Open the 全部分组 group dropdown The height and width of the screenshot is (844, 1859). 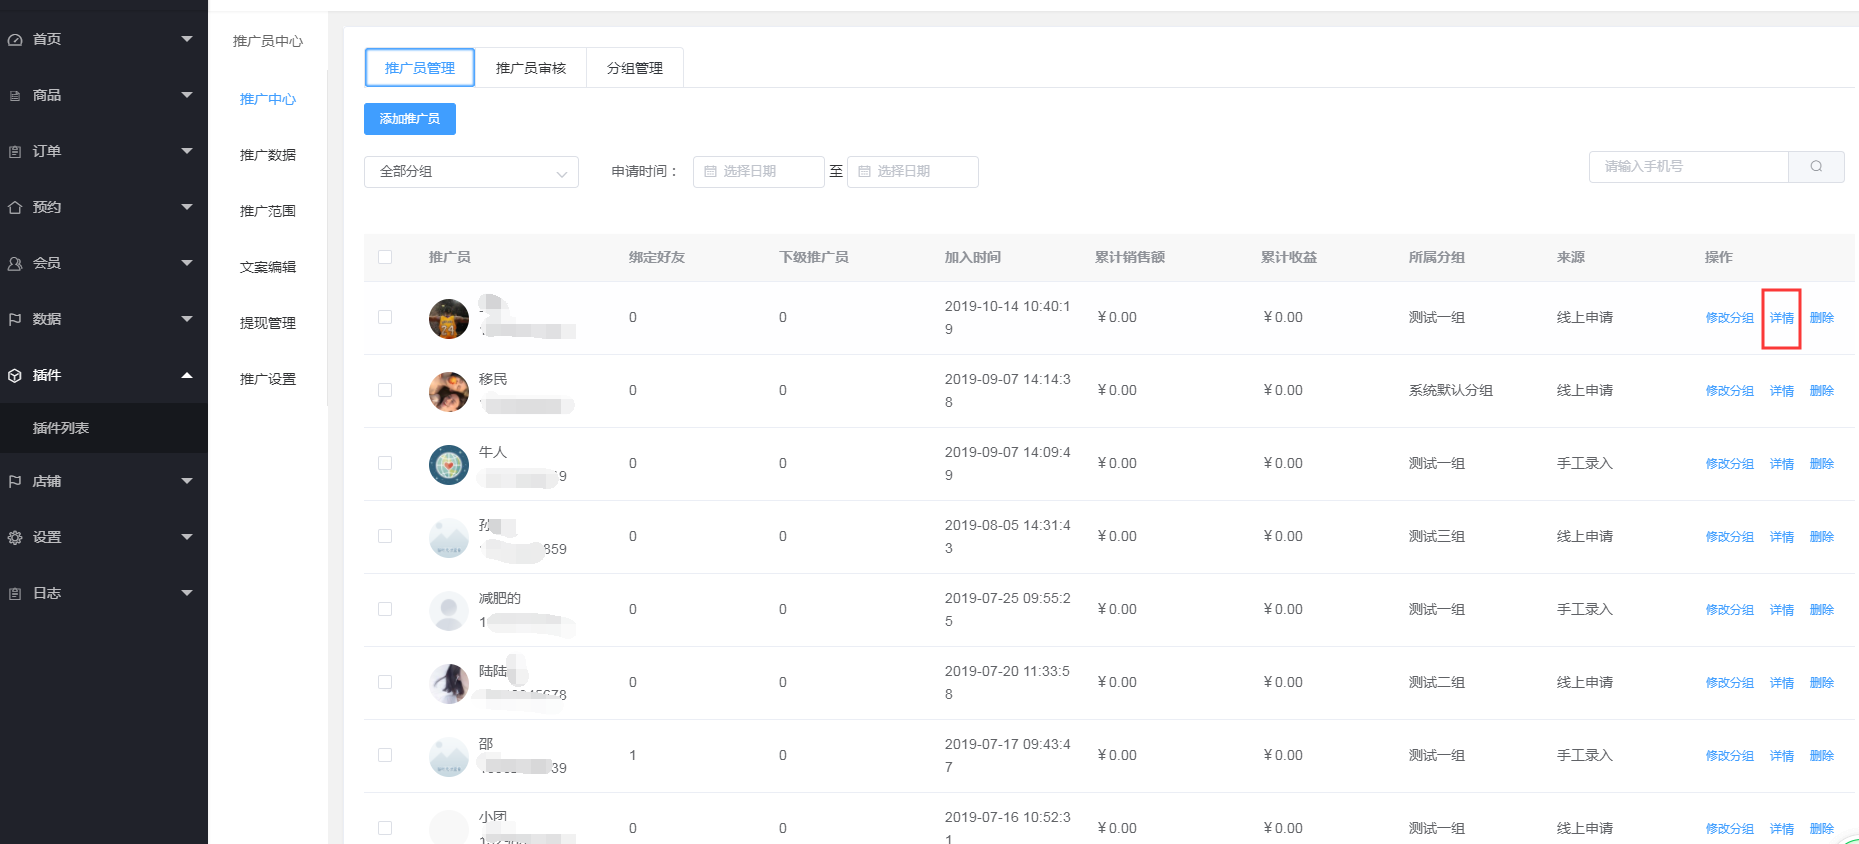coord(471,172)
